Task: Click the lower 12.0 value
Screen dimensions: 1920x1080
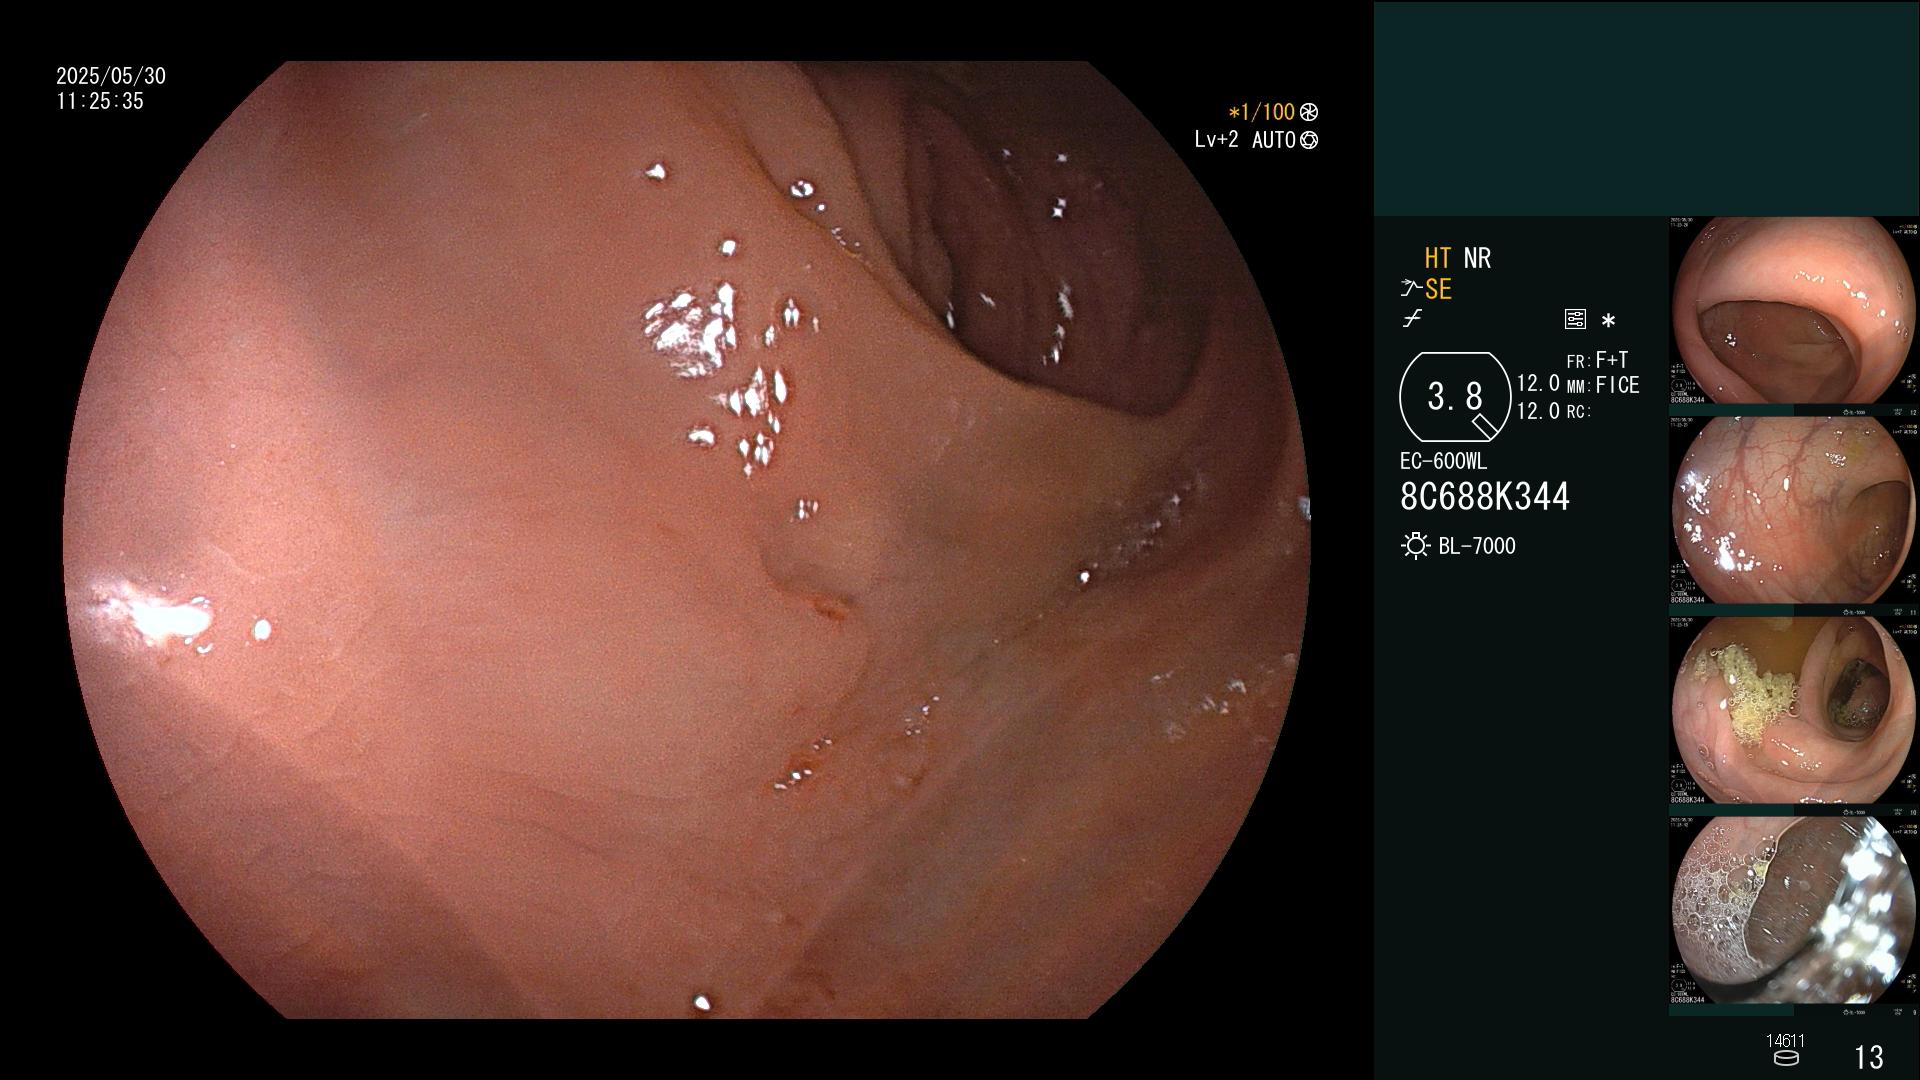Action: 1538,411
